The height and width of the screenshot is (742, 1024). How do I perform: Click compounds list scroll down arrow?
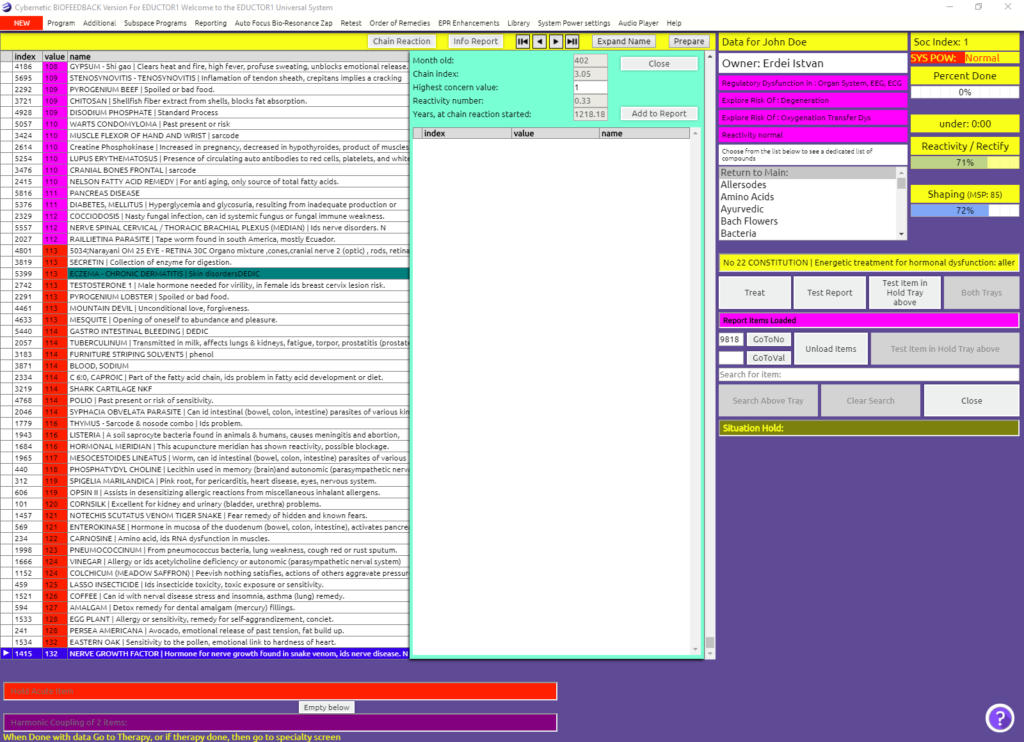point(902,234)
